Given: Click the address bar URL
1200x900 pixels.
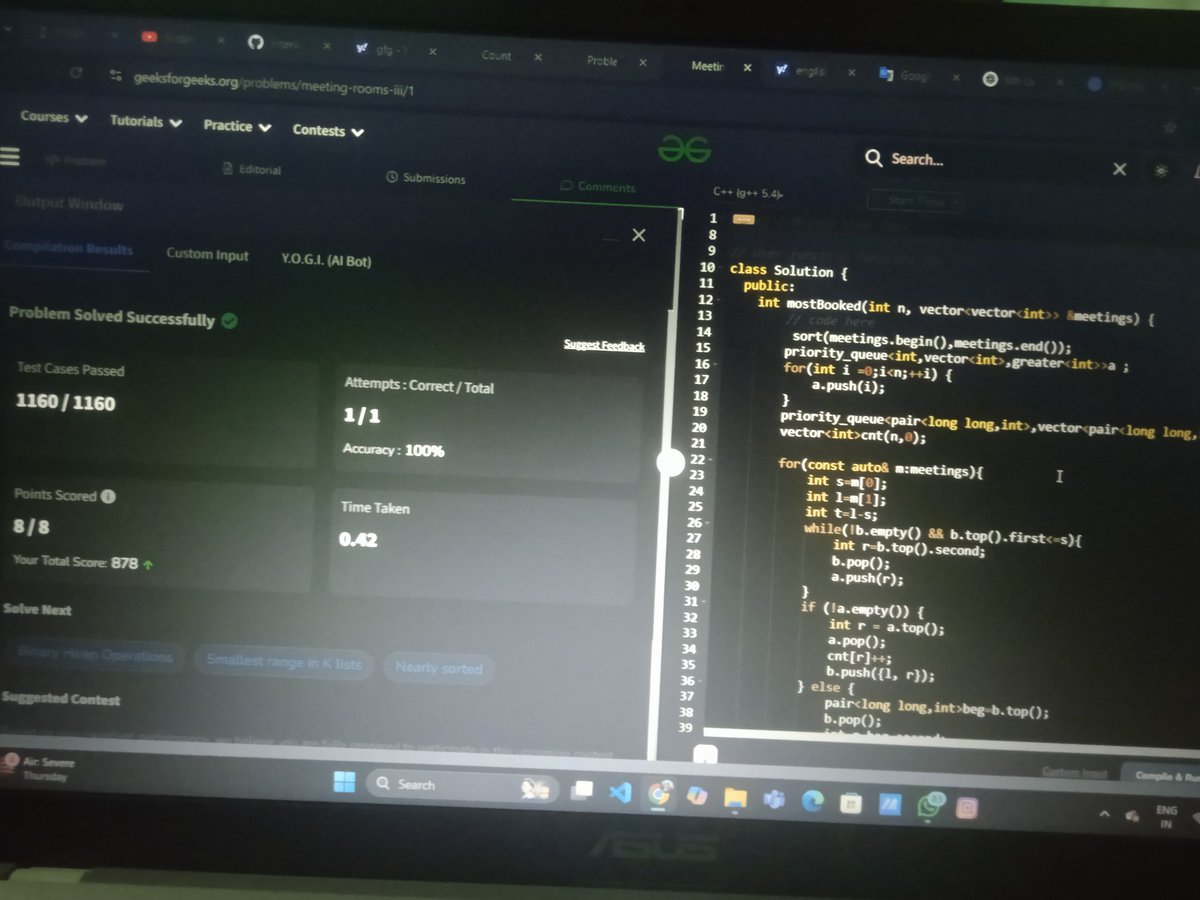Looking at the screenshot, I should (274, 84).
